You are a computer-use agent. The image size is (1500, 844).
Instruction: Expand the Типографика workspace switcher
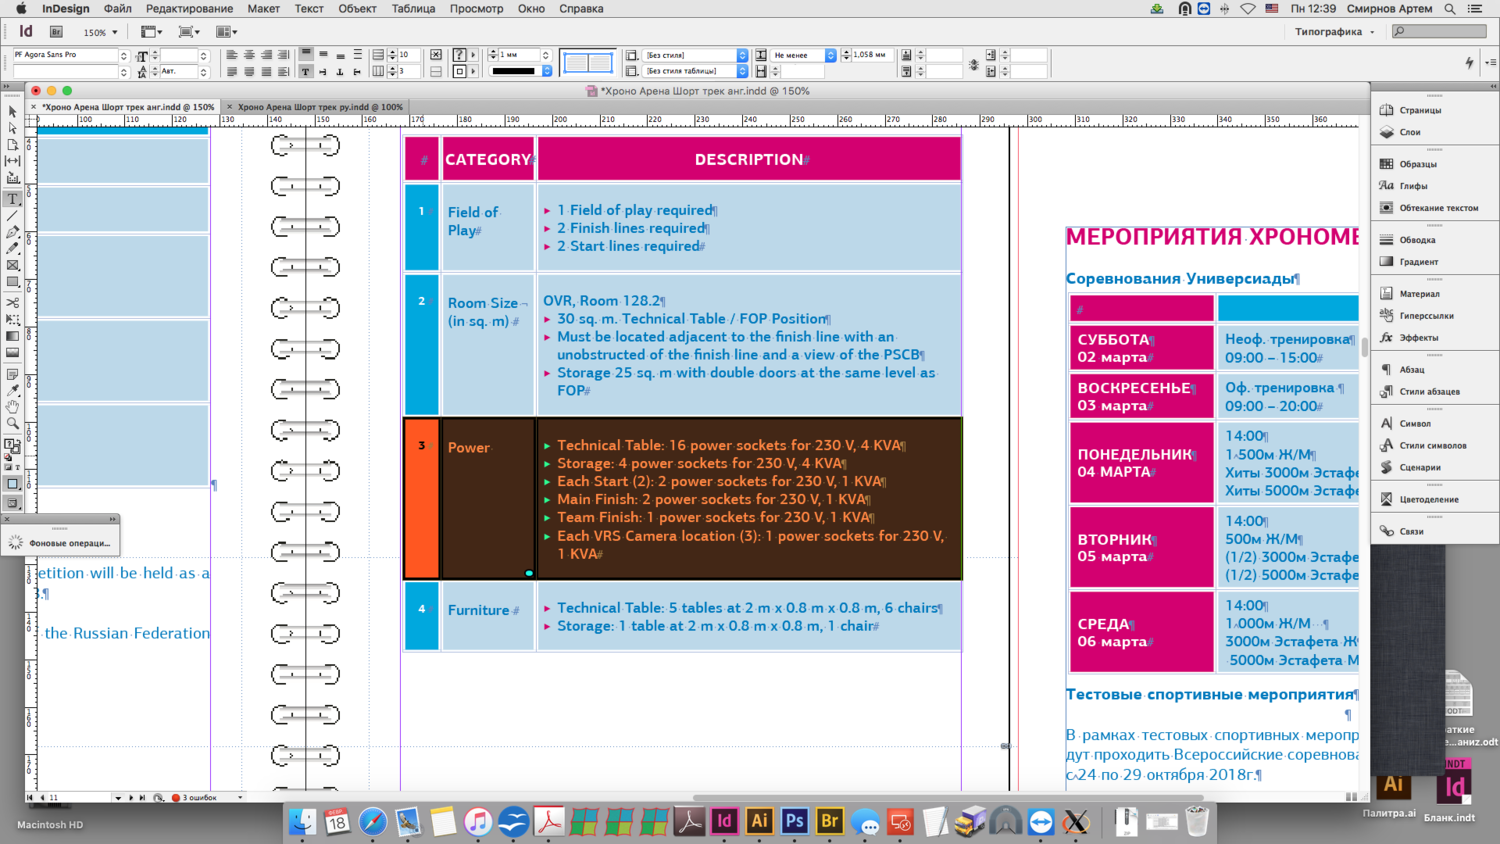coord(1335,32)
